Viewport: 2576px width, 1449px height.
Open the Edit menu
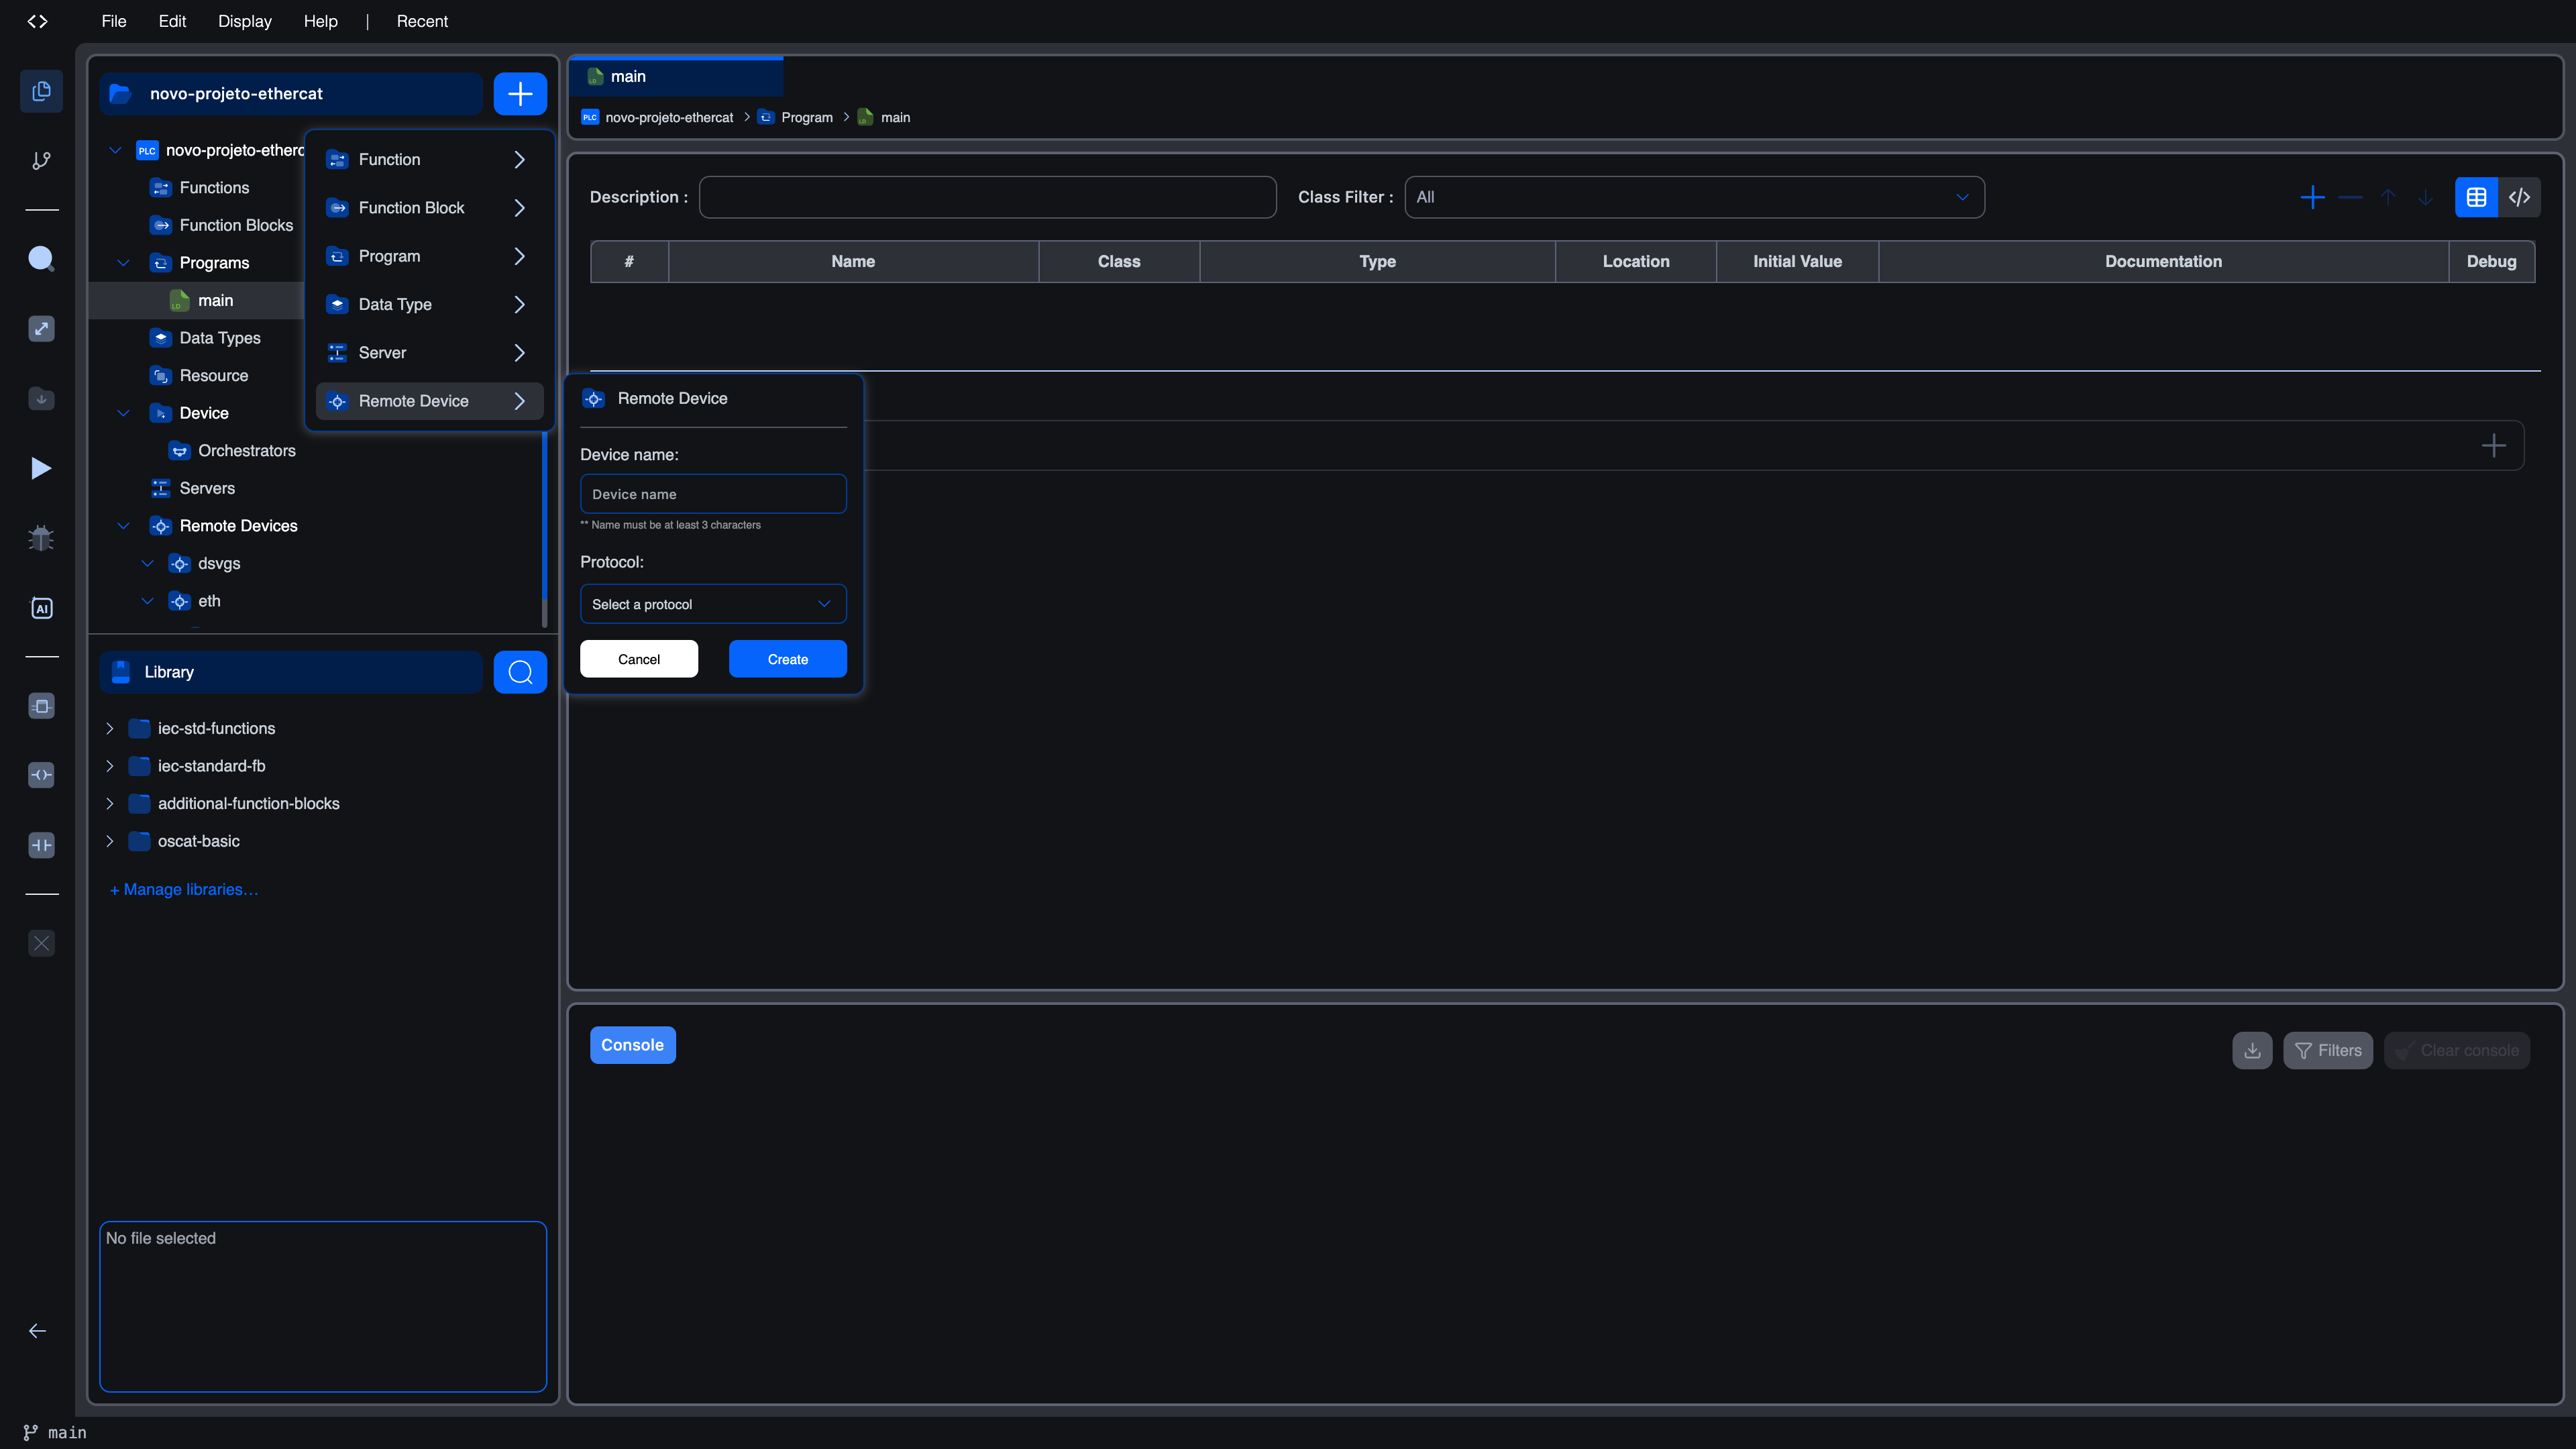[x=172, y=21]
